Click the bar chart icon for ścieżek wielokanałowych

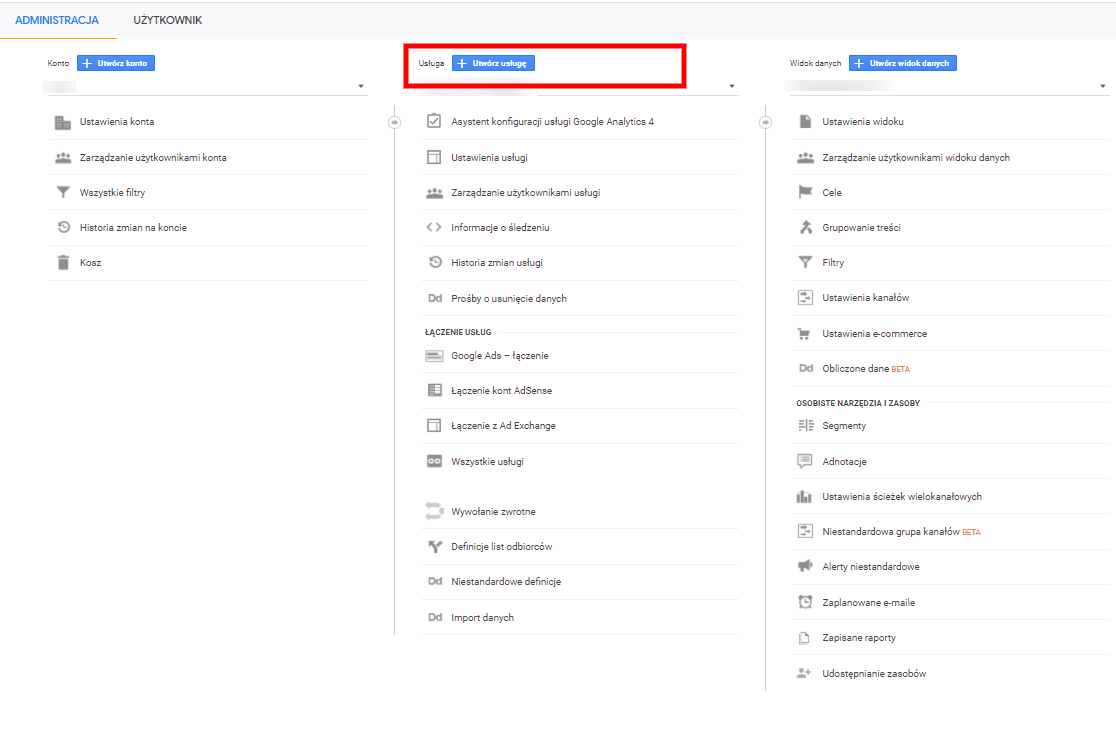[x=804, y=497]
